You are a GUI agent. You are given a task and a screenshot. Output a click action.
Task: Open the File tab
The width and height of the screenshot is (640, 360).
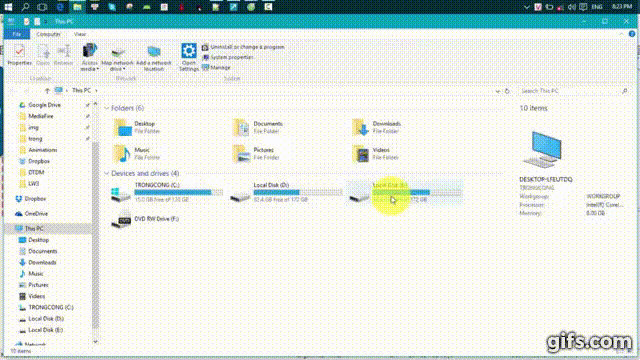[17, 34]
